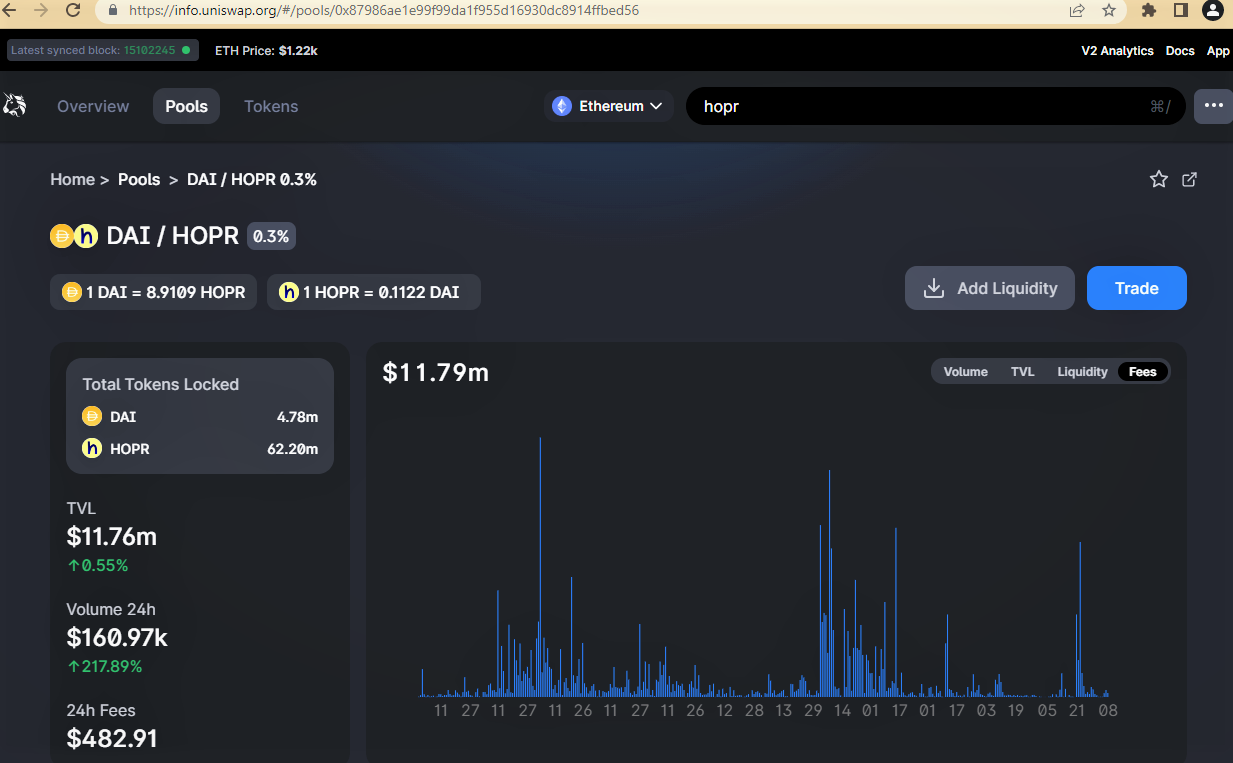Click the HOPR locked amount 62.20m
The width and height of the screenshot is (1233, 763).
coord(292,450)
